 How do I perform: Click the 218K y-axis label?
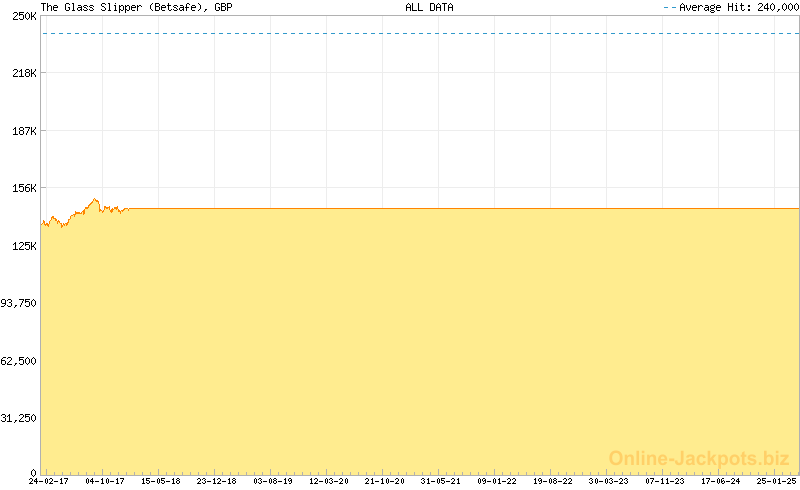click(24, 74)
